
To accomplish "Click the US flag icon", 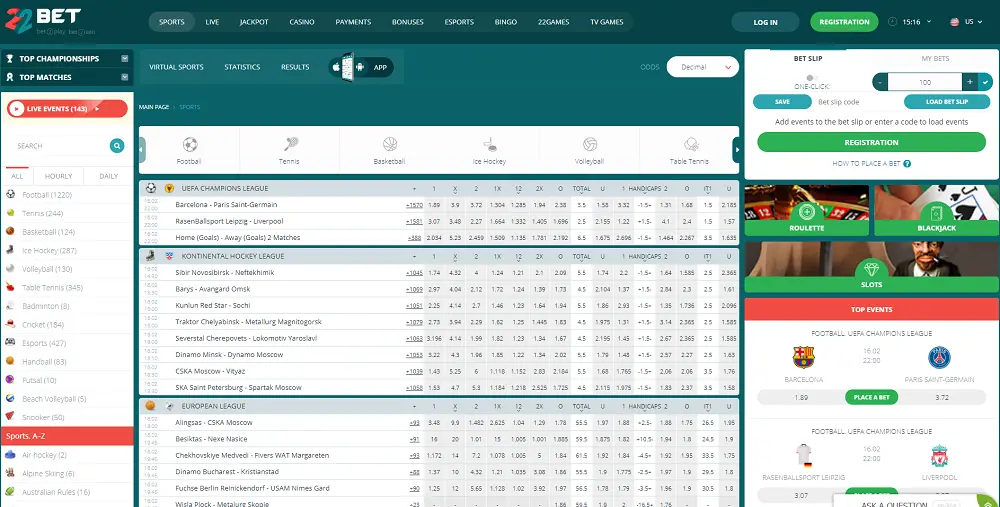I will (x=954, y=22).
